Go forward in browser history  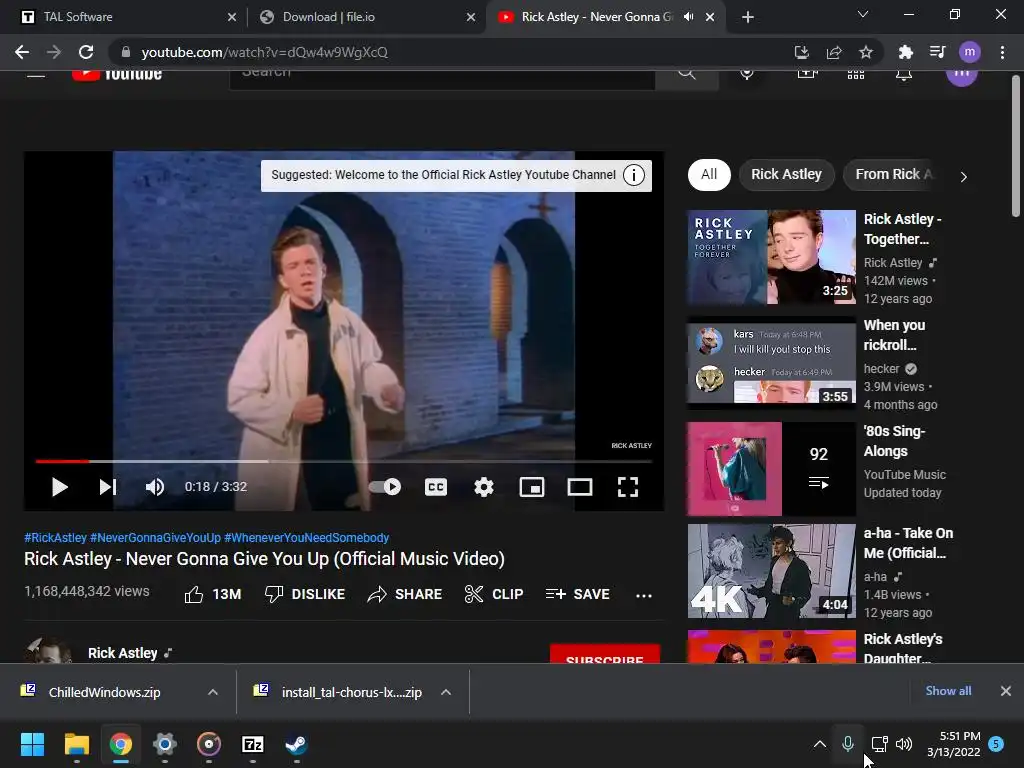(x=54, y=52)
